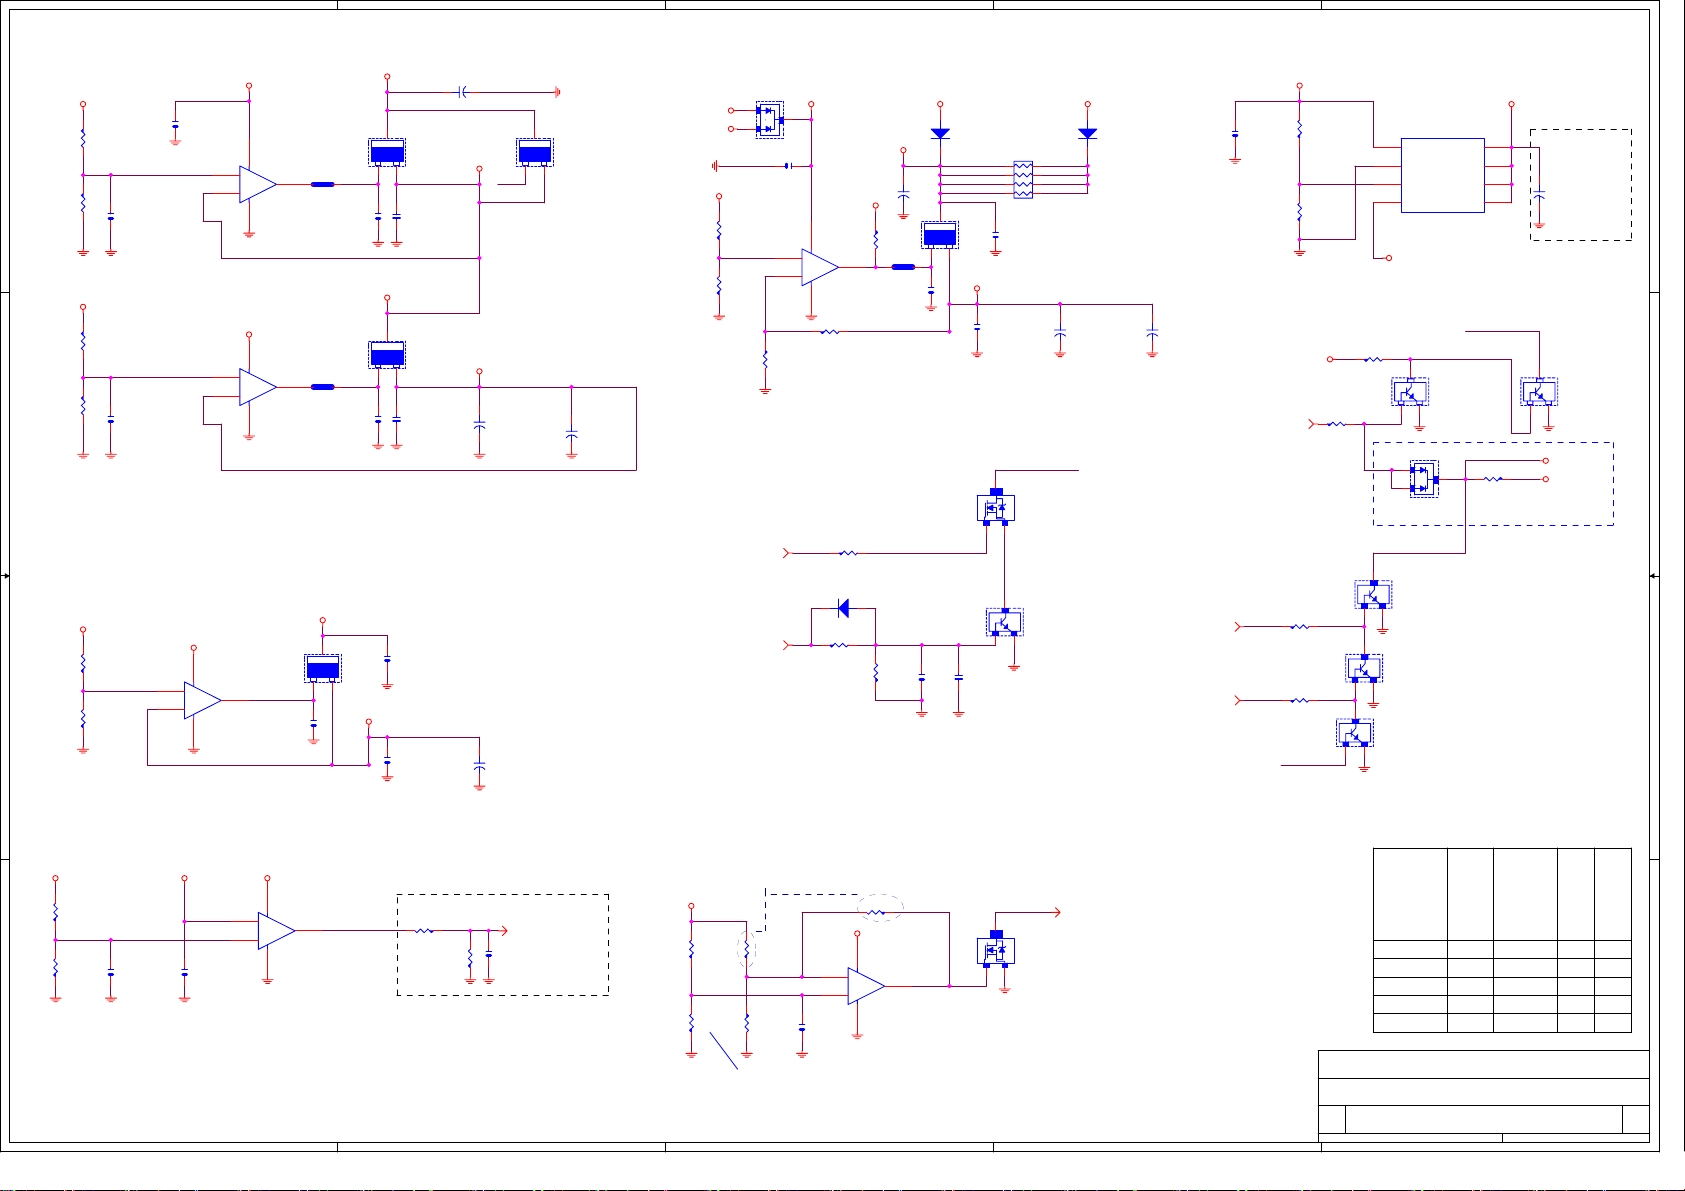
Task: Select the BJT below the middle-center MOSFET
Action: click(1005, 622)
